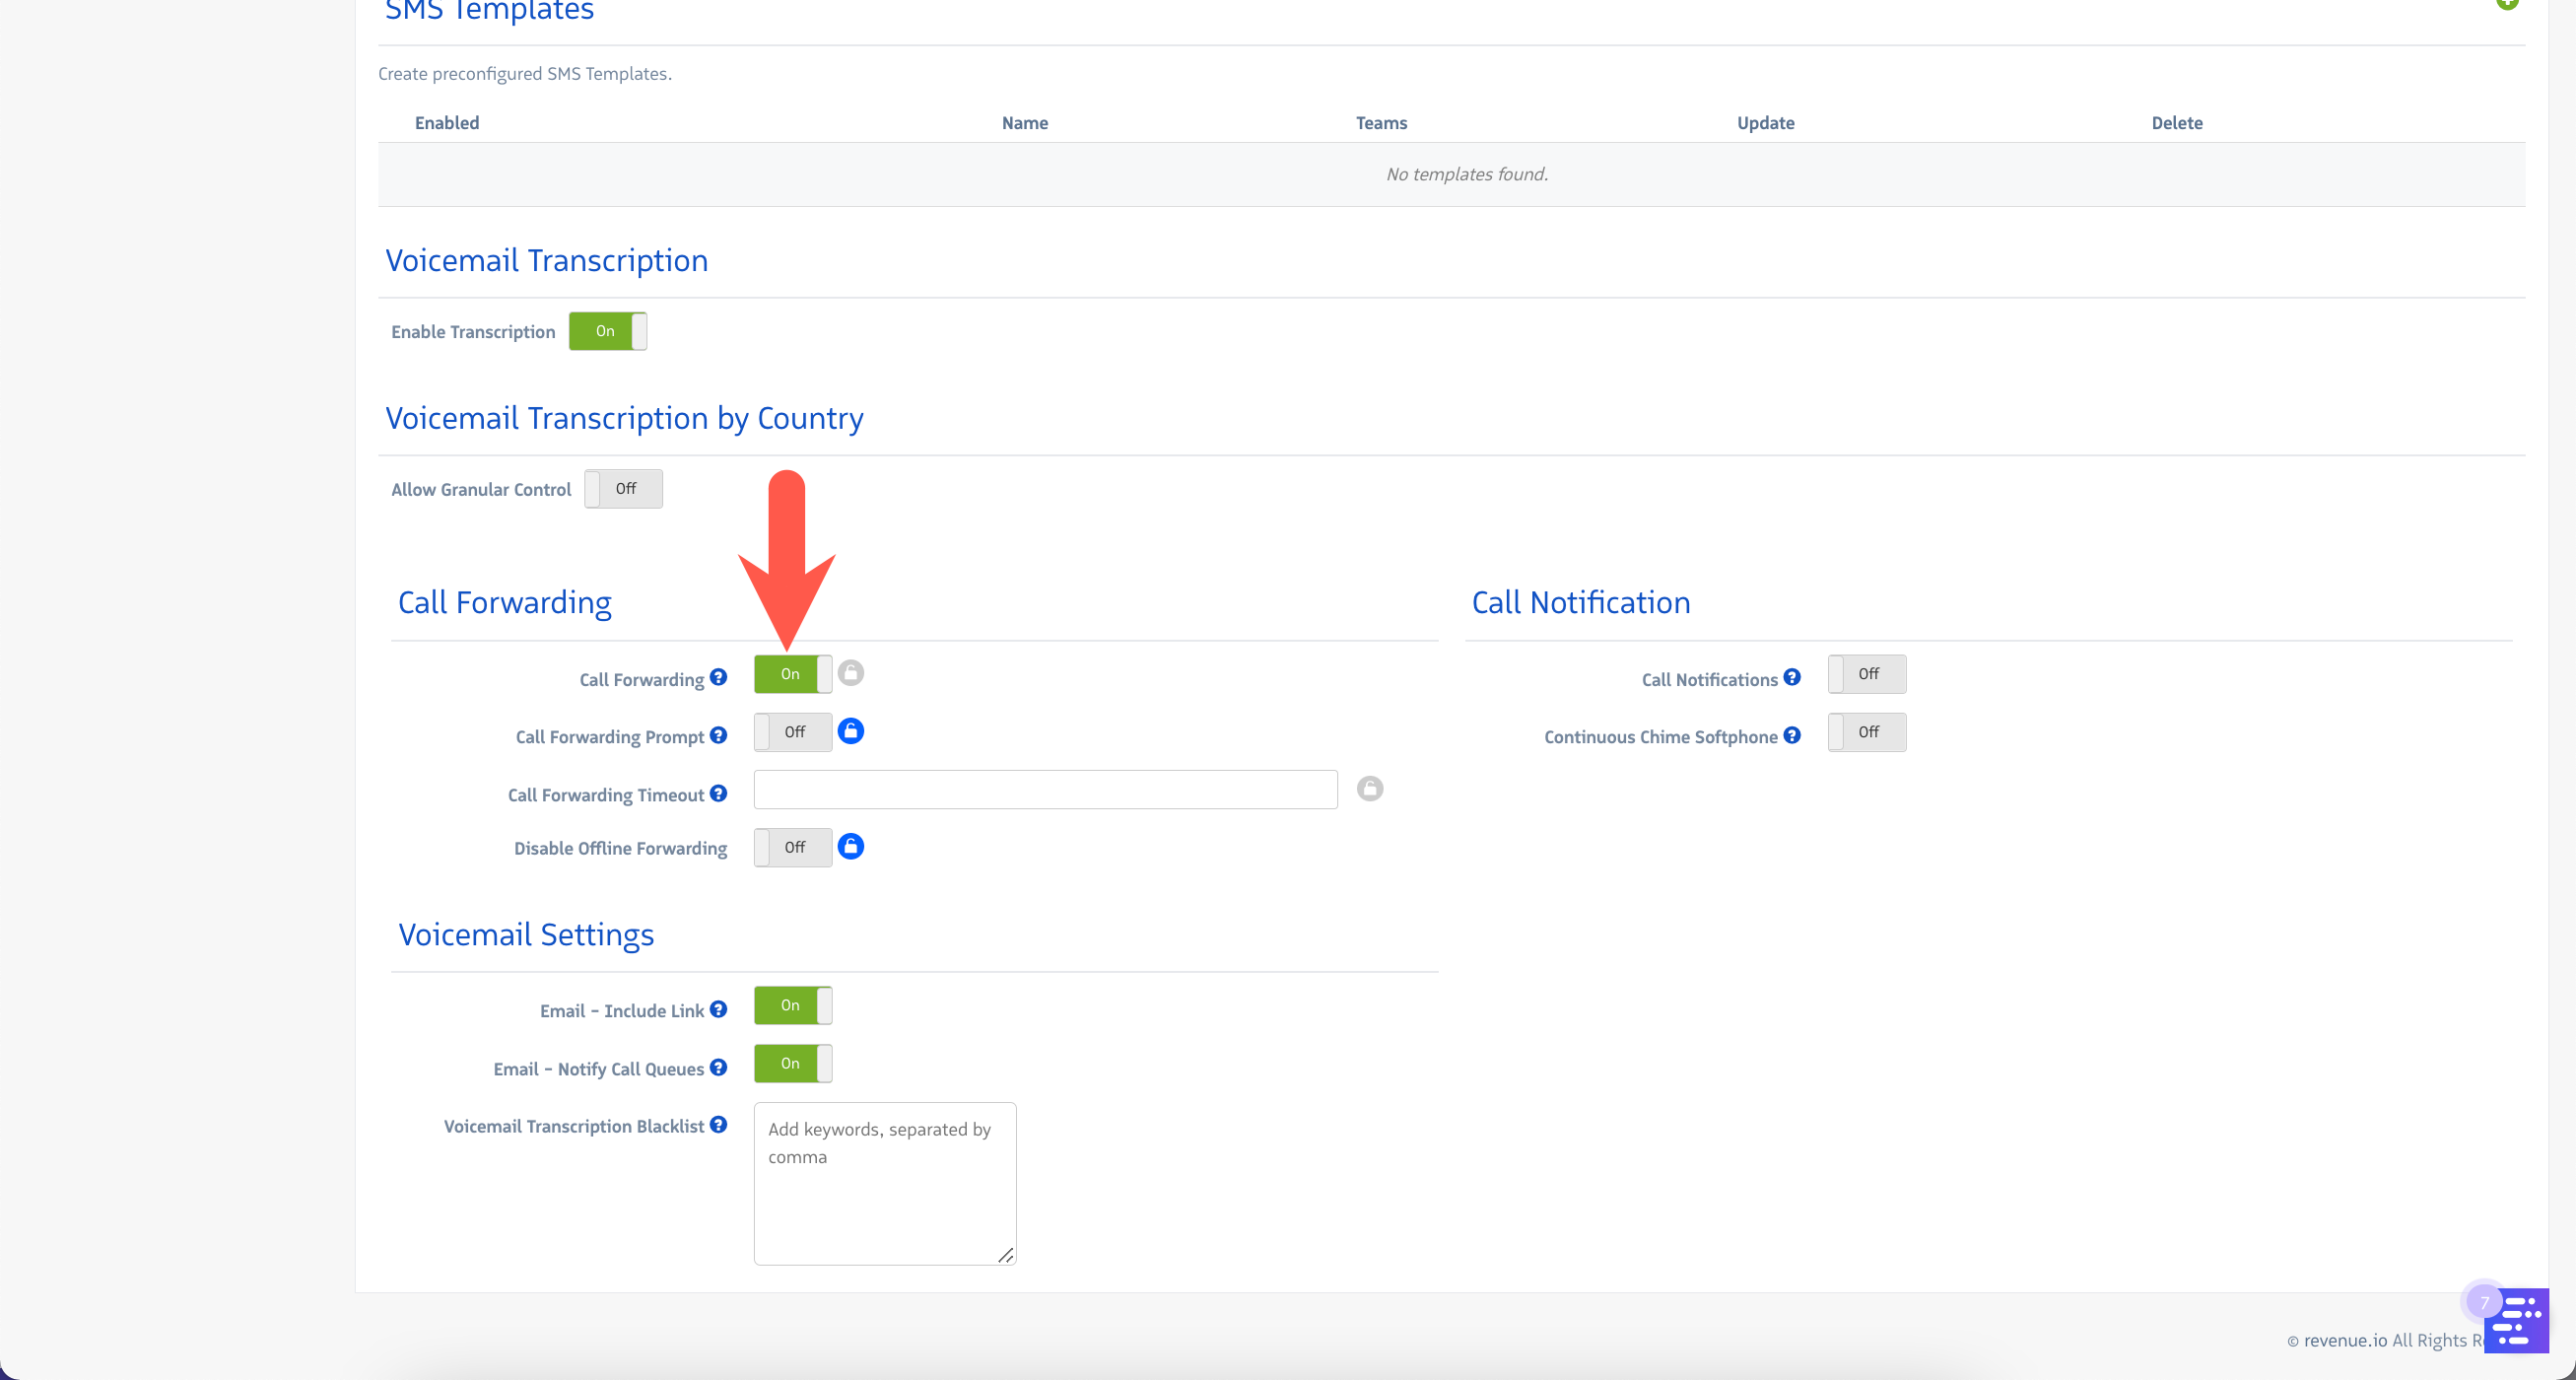This screenshot has height=1380, width=2576.
Task: Click the Voicemail Transcription Blacklist keywords textarea
Action: pyautogui.click(x=884, y=1184)
